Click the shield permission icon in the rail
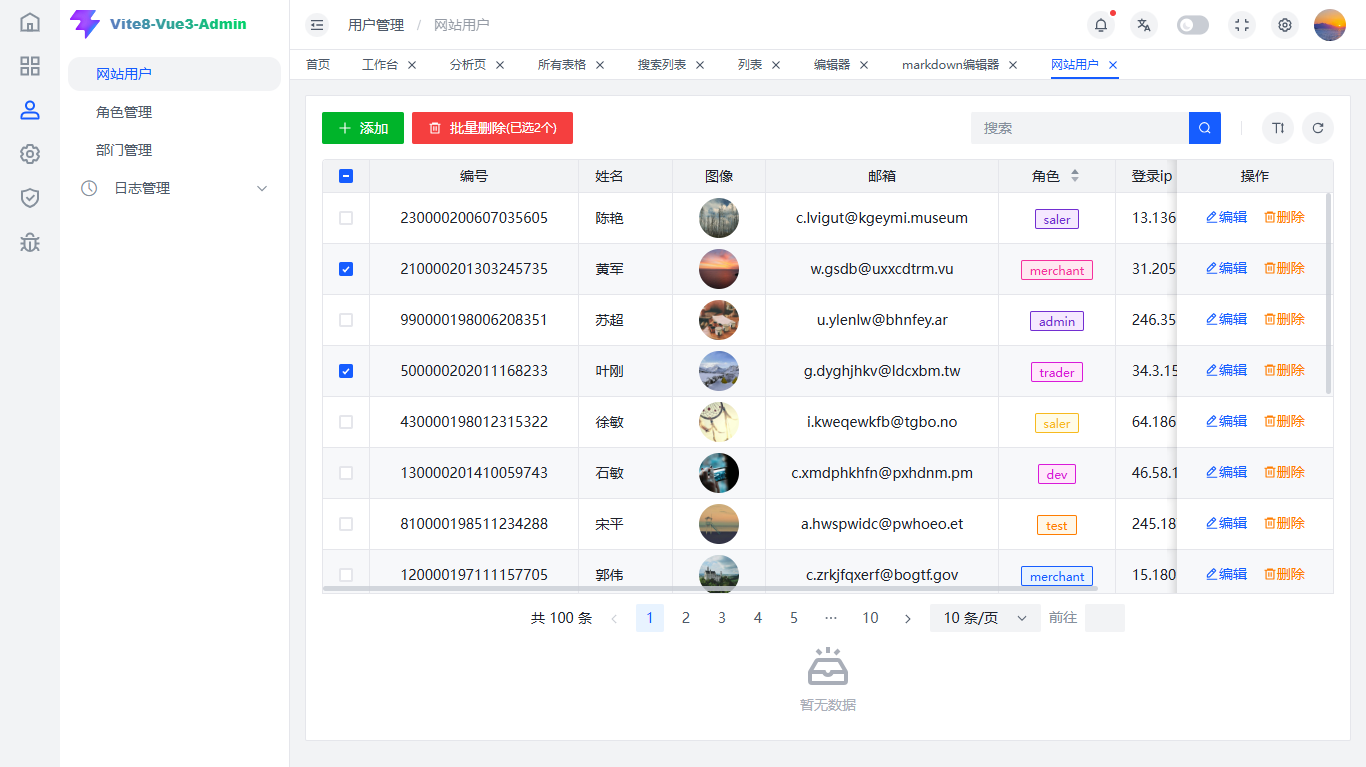1366x767 pixels. click(x=30, y=198)
